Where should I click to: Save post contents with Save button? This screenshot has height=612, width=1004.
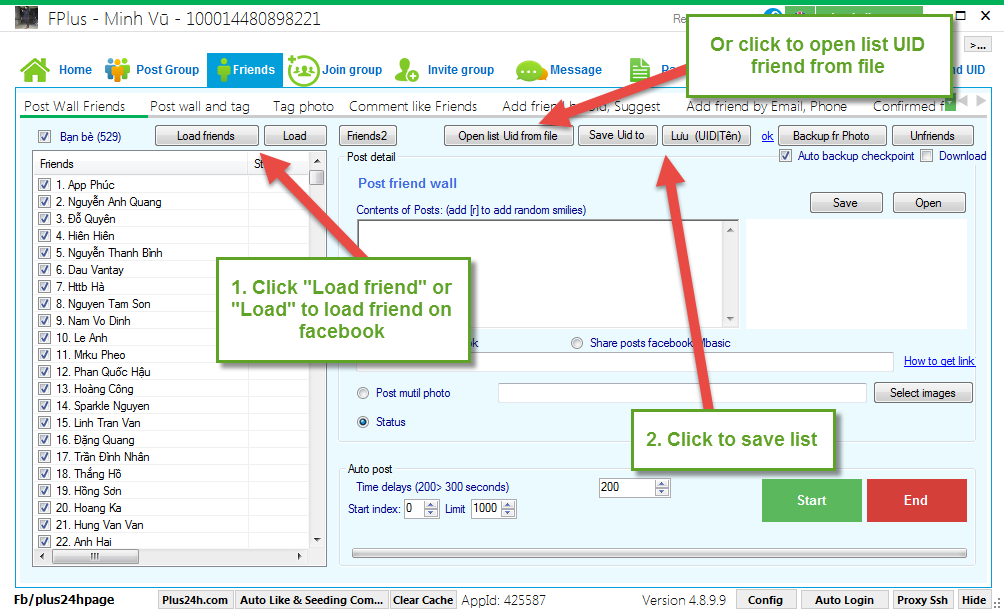(846, 203)
